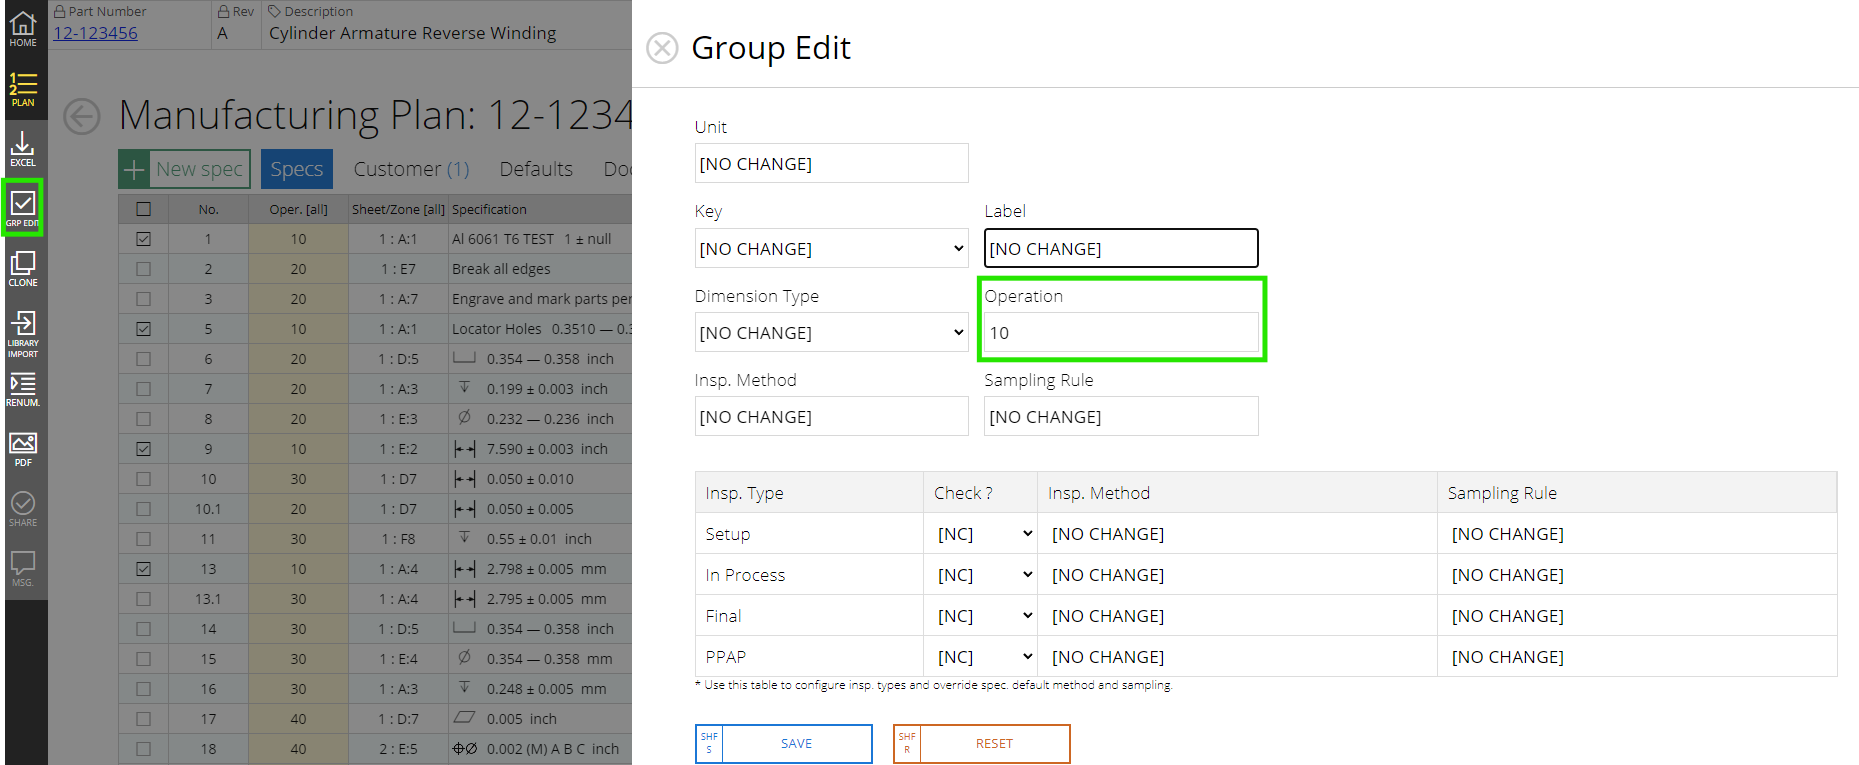The width and height of the screenshot is (1859, 765).
Task: Click the spec 0.005 inch in row 17
Action: (521, 719)
